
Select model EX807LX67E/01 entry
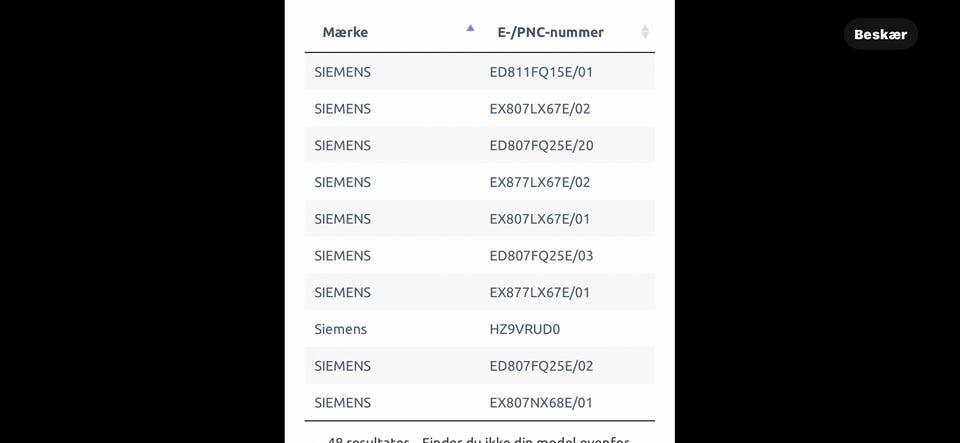(x=540, y=219)
